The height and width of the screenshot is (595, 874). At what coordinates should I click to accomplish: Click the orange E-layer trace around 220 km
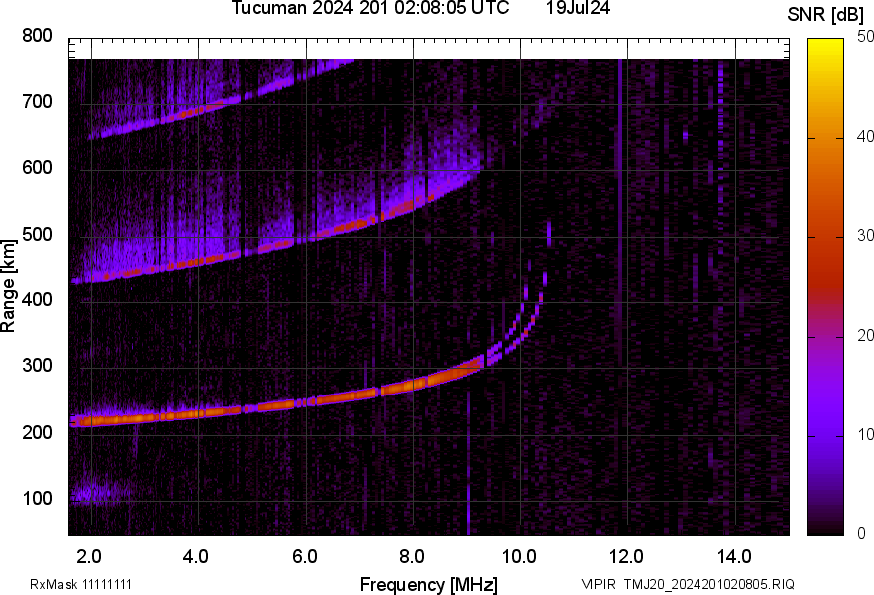(200, 415)
